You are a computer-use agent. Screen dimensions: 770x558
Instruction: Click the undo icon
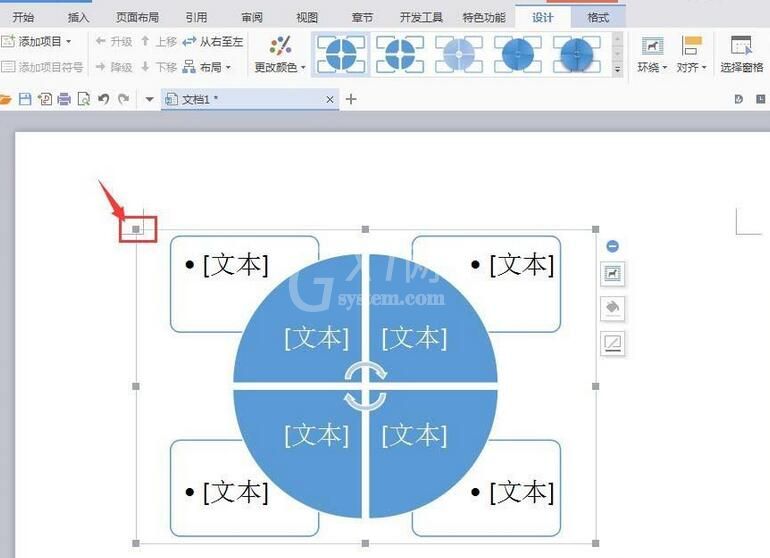(103, 100)
